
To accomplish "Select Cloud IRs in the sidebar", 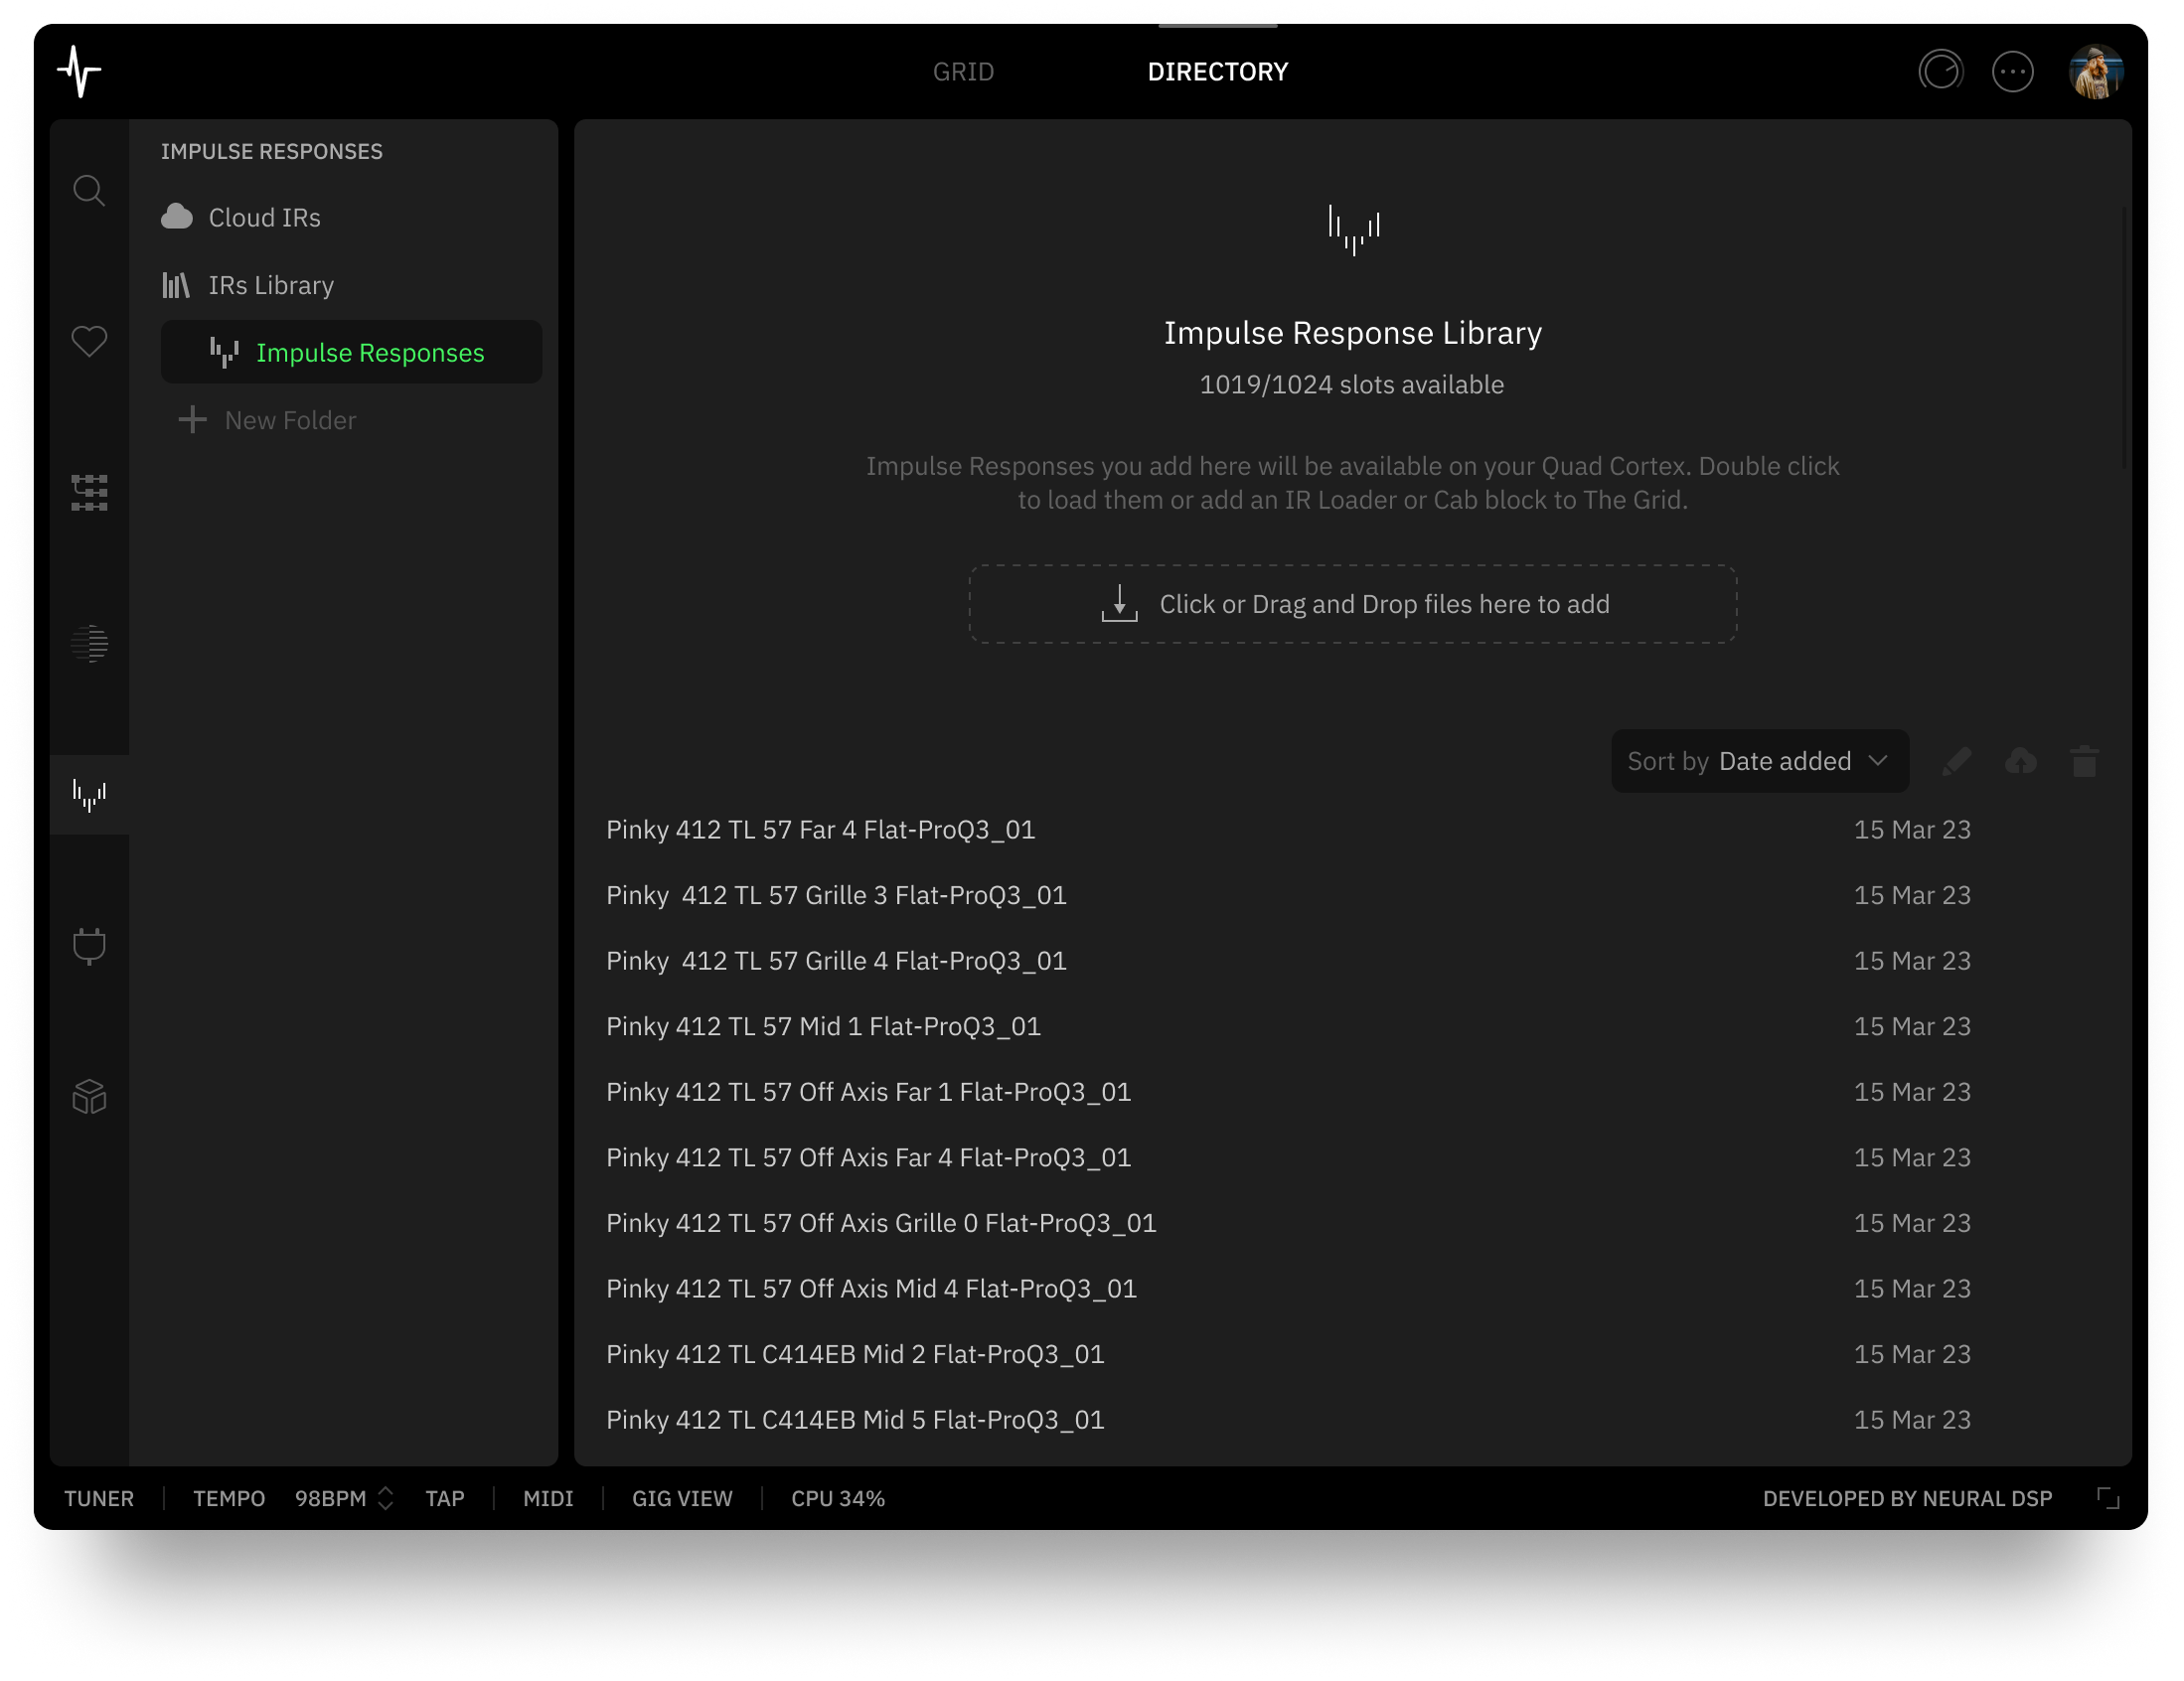I will coord(264,218).
